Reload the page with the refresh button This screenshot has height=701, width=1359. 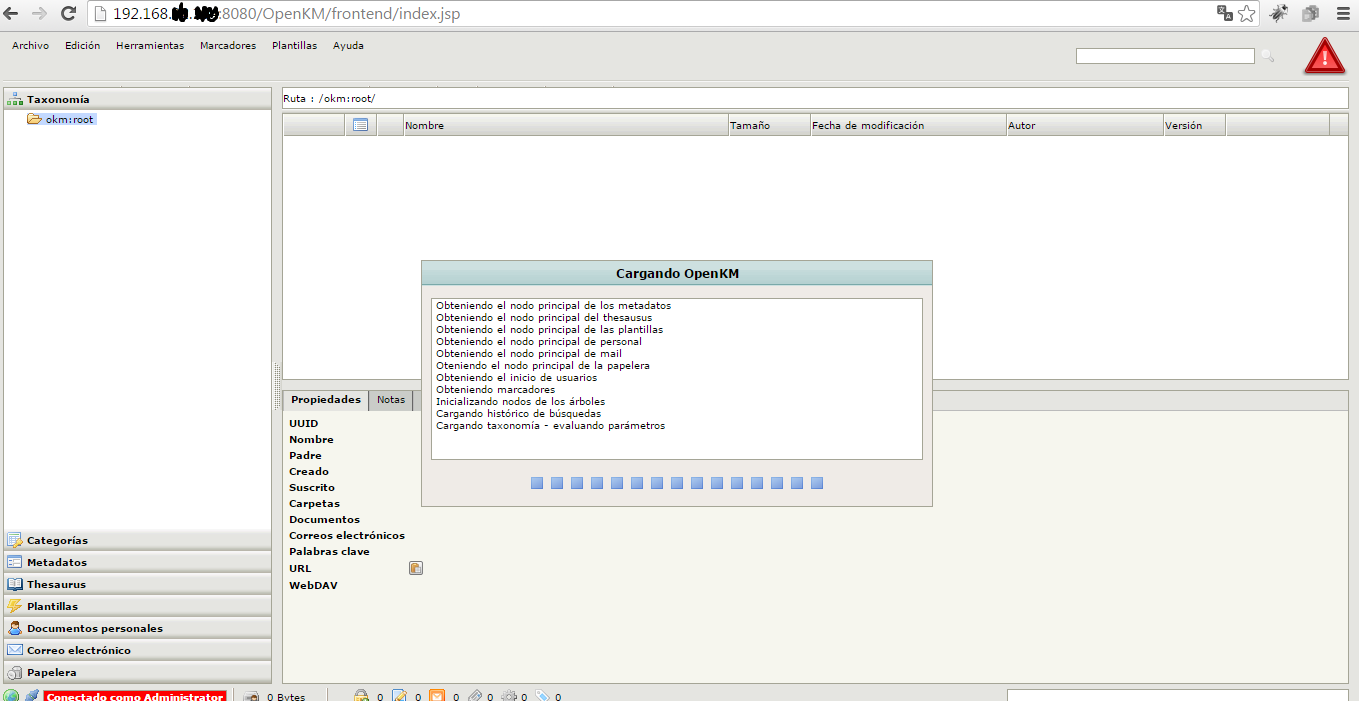(68, 14)
